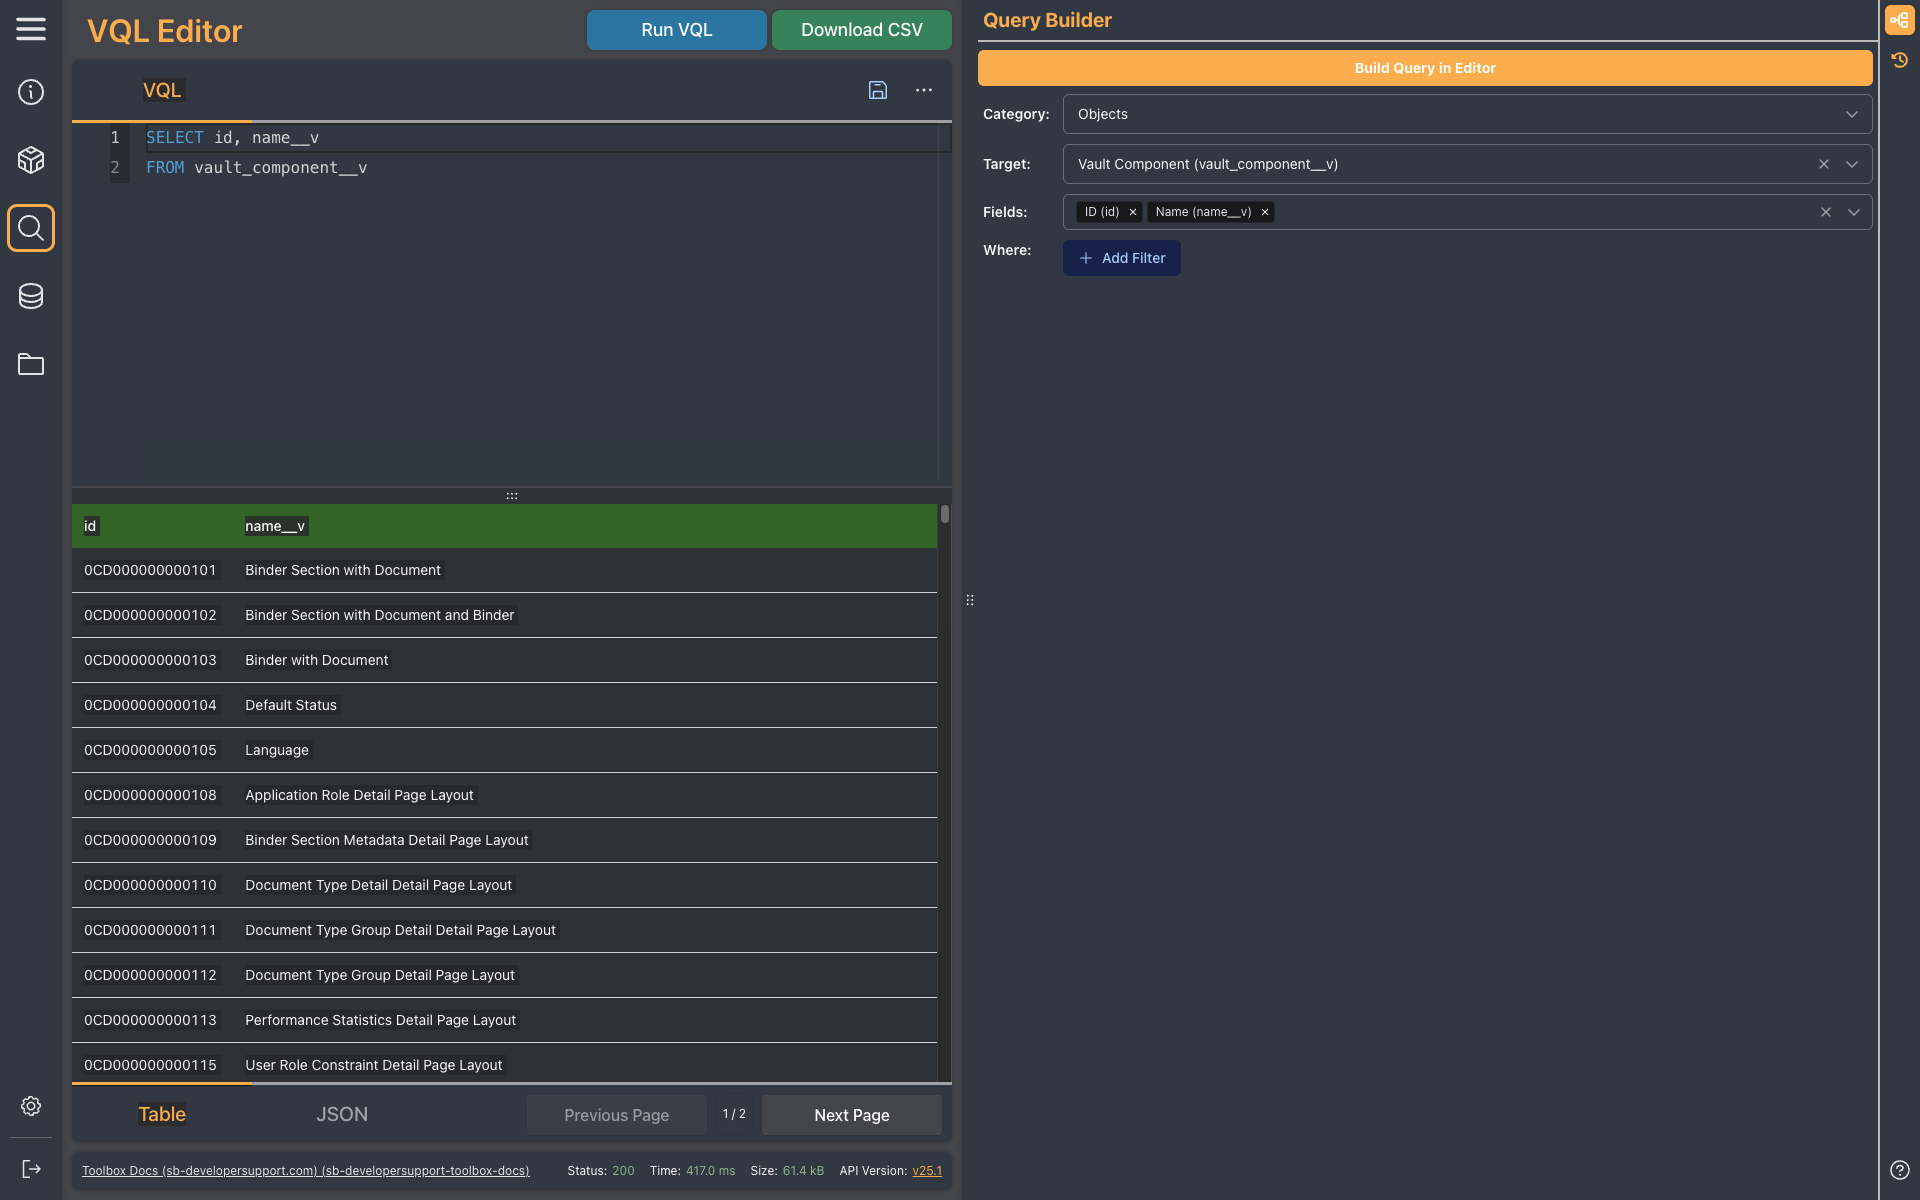Switch to the JSON tab
The width and height of the screenshot is (1920, 1200).
pos(342,1114)
